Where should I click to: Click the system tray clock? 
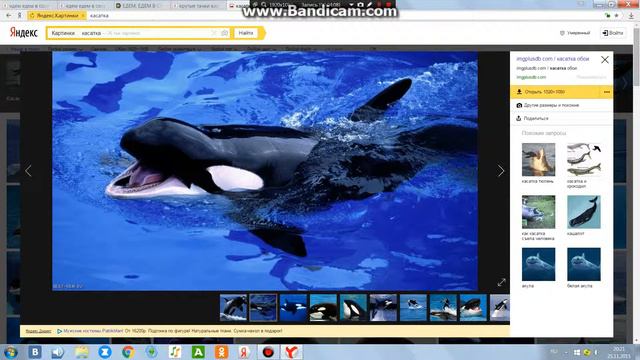click(620, 352)
